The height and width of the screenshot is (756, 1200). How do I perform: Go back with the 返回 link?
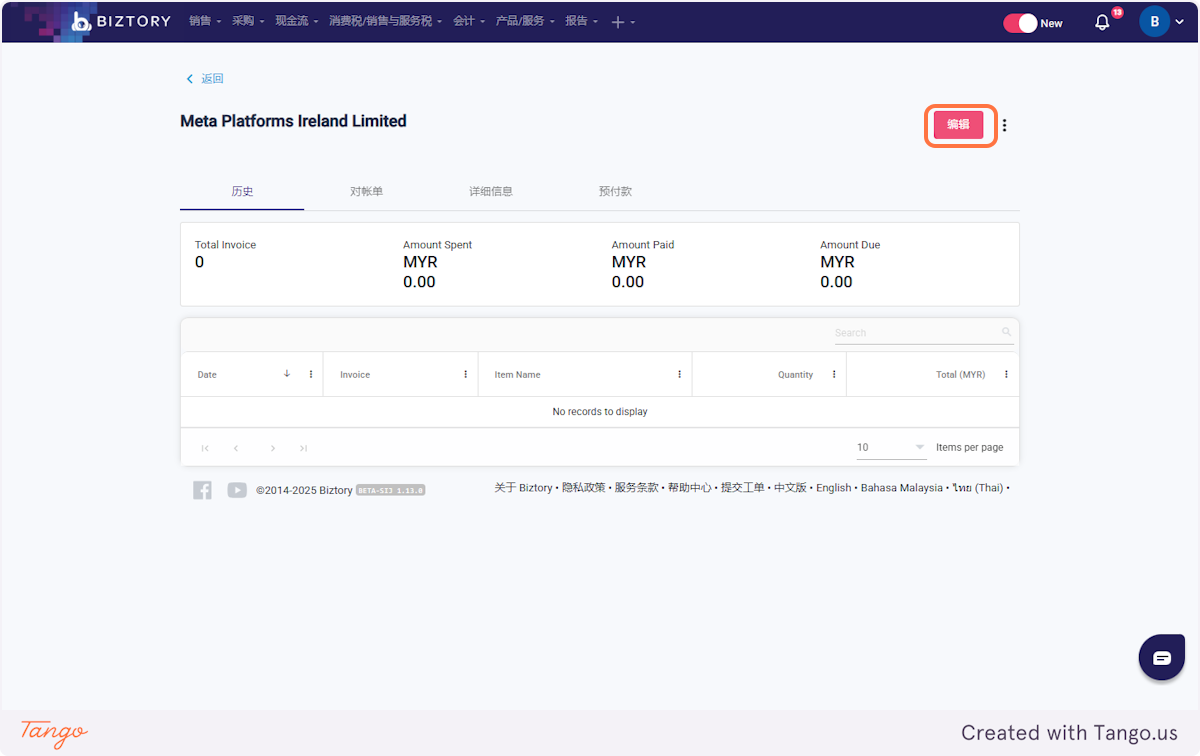coord(205,78)
